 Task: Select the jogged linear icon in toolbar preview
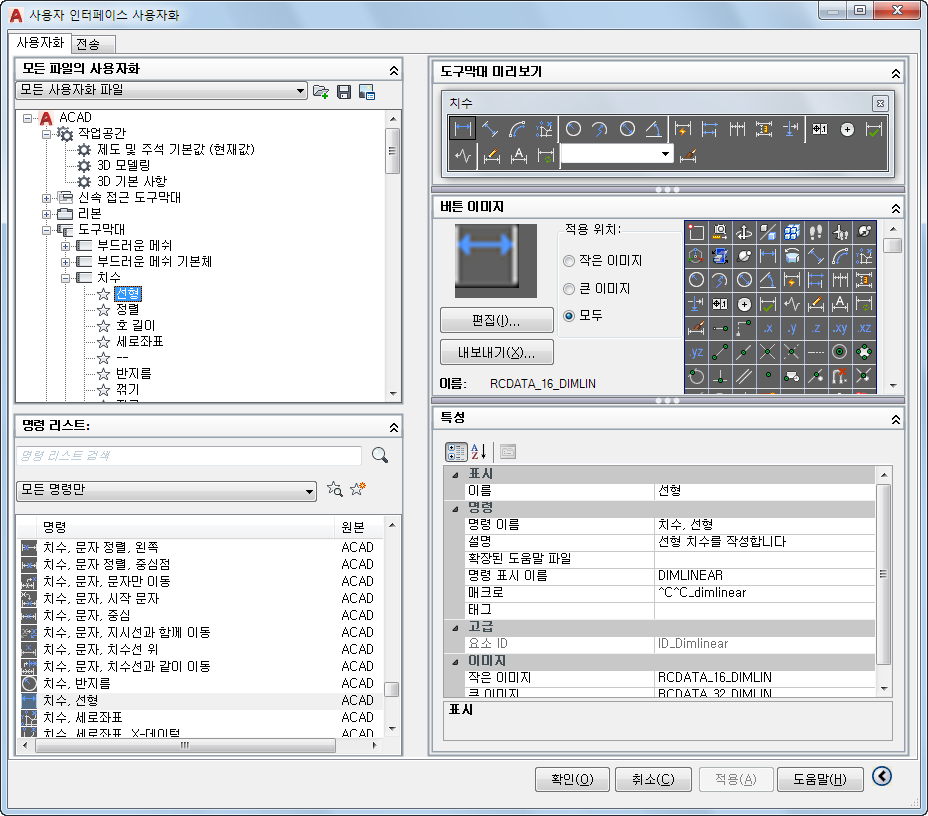(463, 156)
